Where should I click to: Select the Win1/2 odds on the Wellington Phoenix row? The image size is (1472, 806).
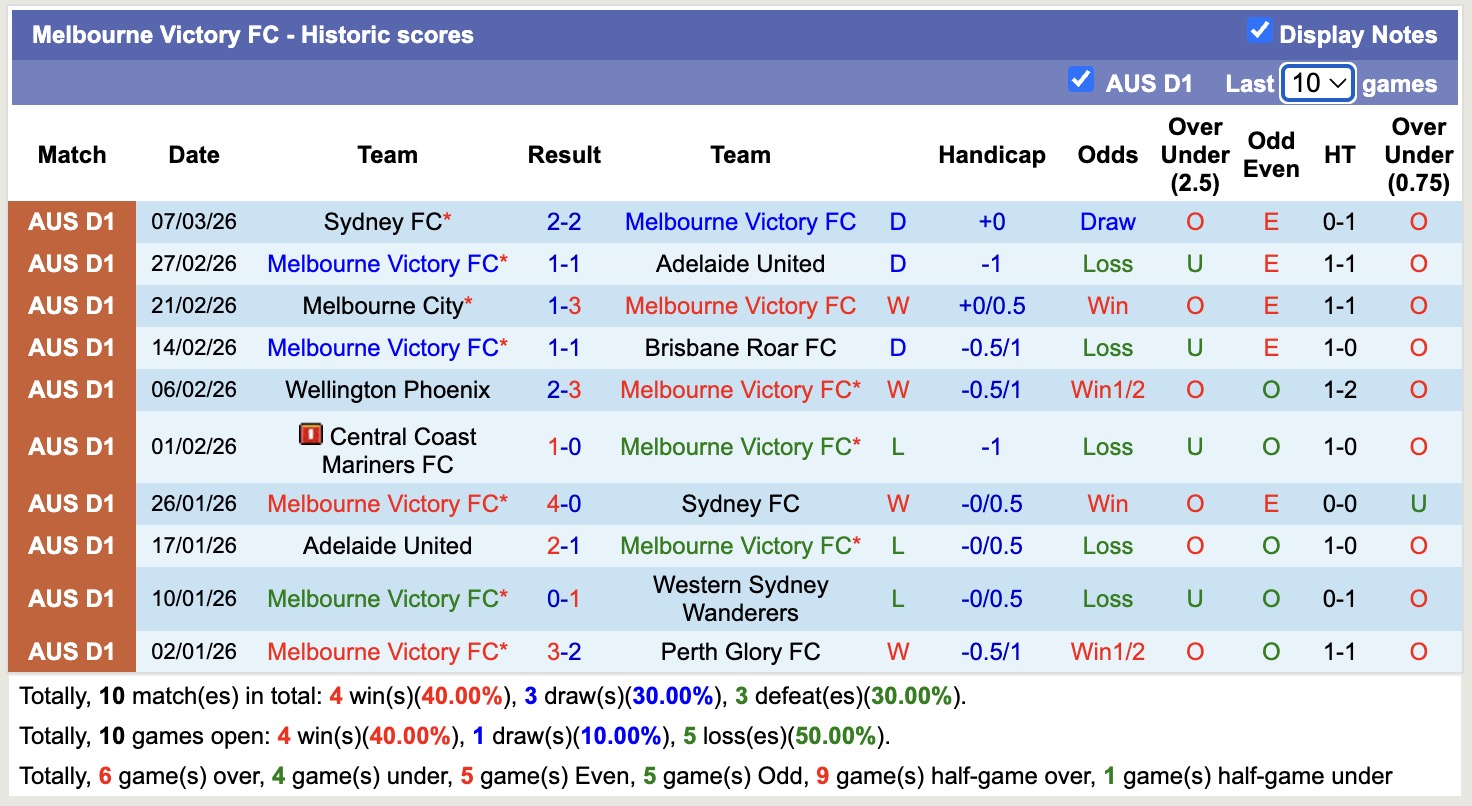point(1107,390)
